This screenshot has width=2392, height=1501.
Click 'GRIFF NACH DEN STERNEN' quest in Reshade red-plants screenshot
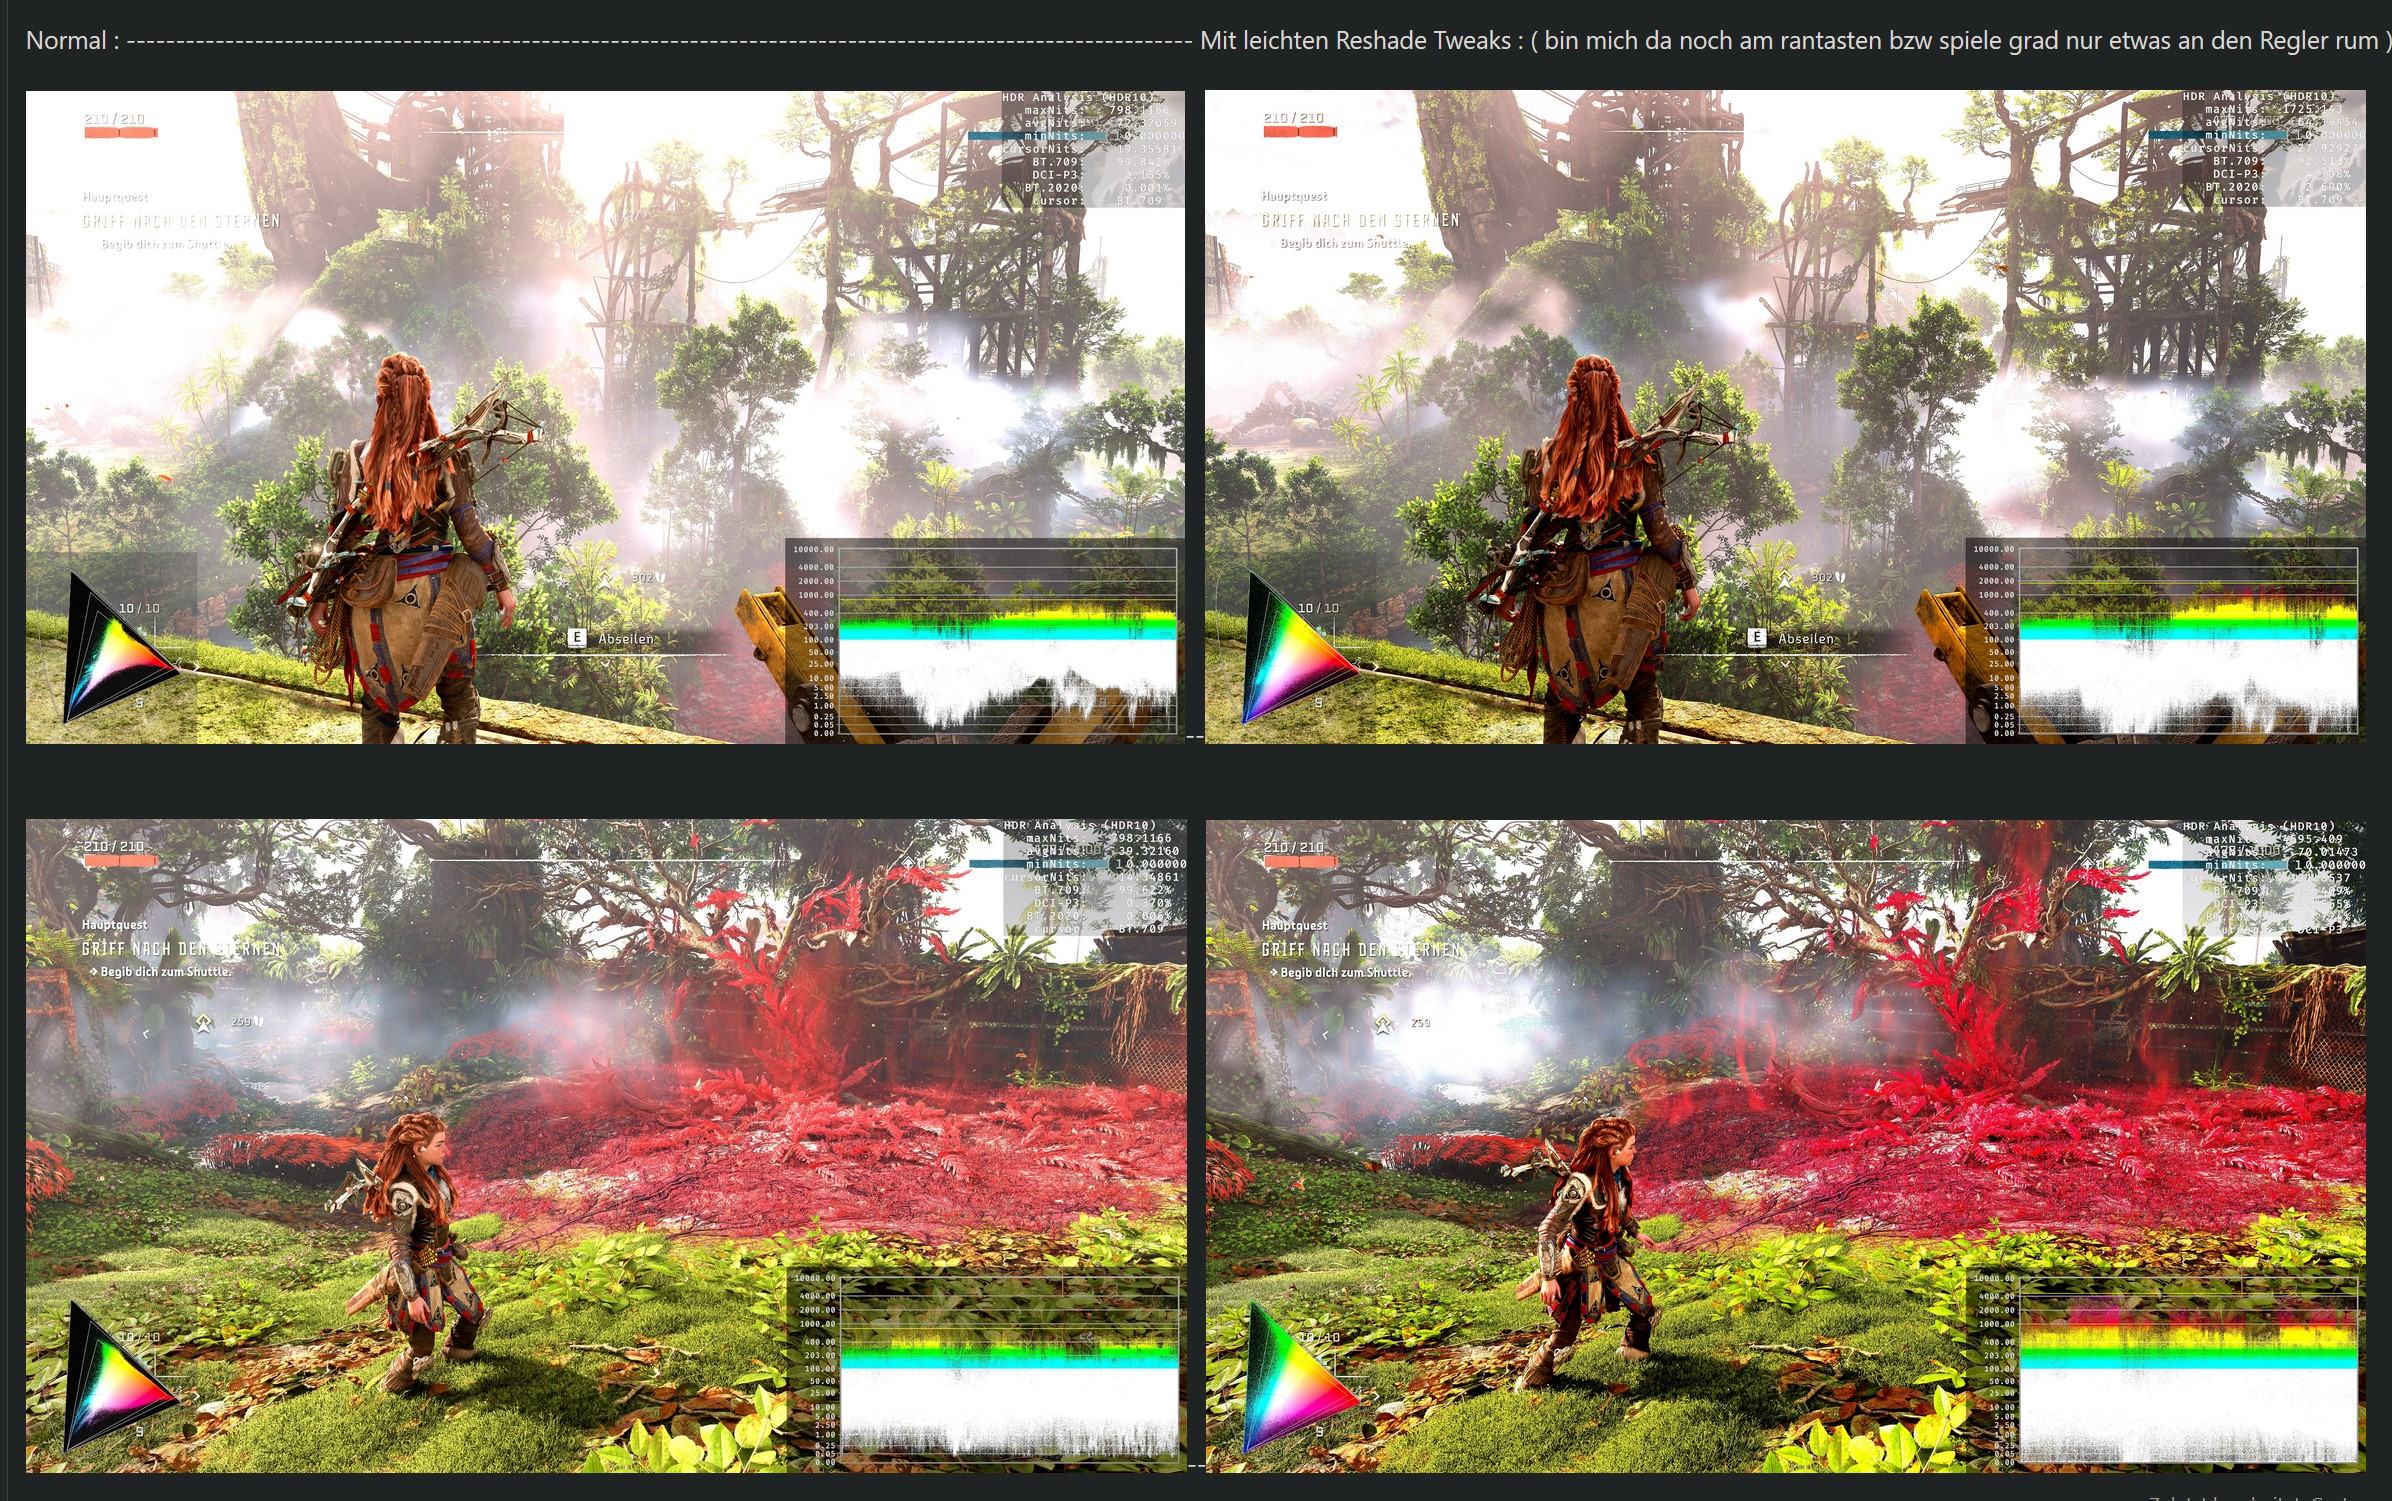coord(1361,950)
